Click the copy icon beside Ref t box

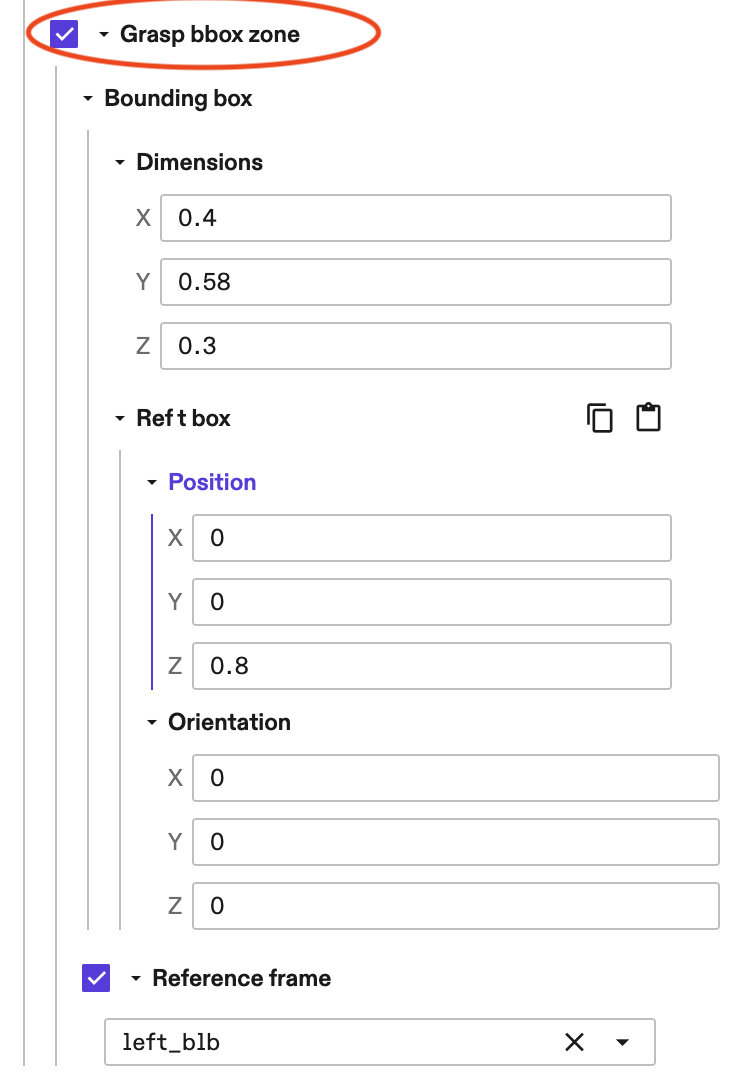click(600, 418)
